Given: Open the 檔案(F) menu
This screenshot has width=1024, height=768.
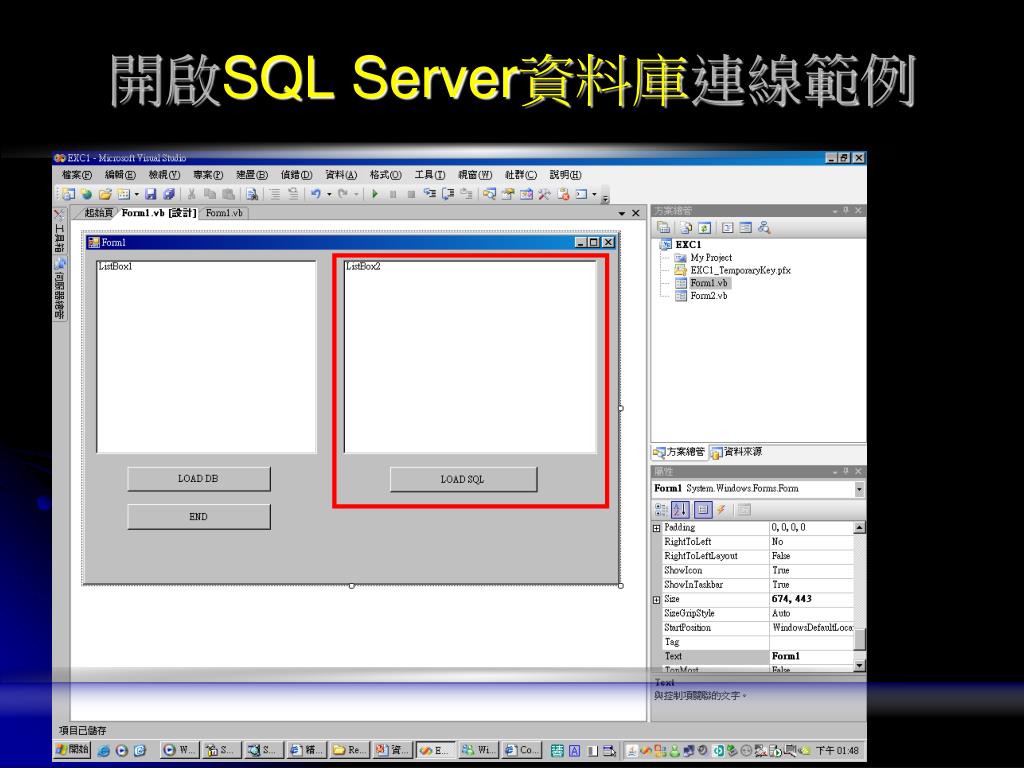Looking at the screenshot, I should (76, 175).
